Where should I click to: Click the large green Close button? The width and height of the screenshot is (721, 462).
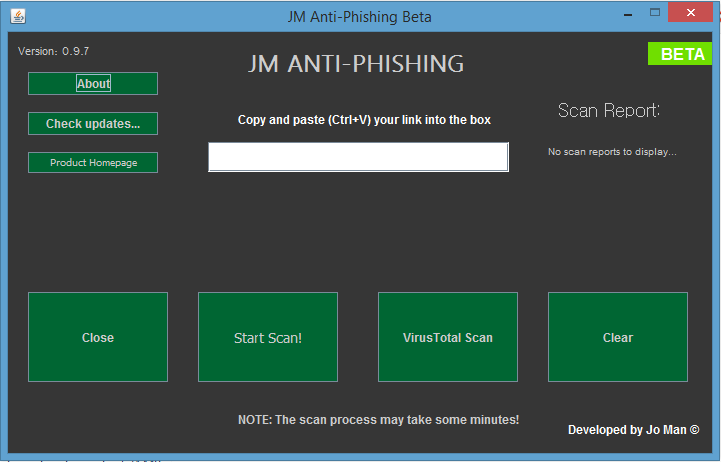[x=98, y=337]
